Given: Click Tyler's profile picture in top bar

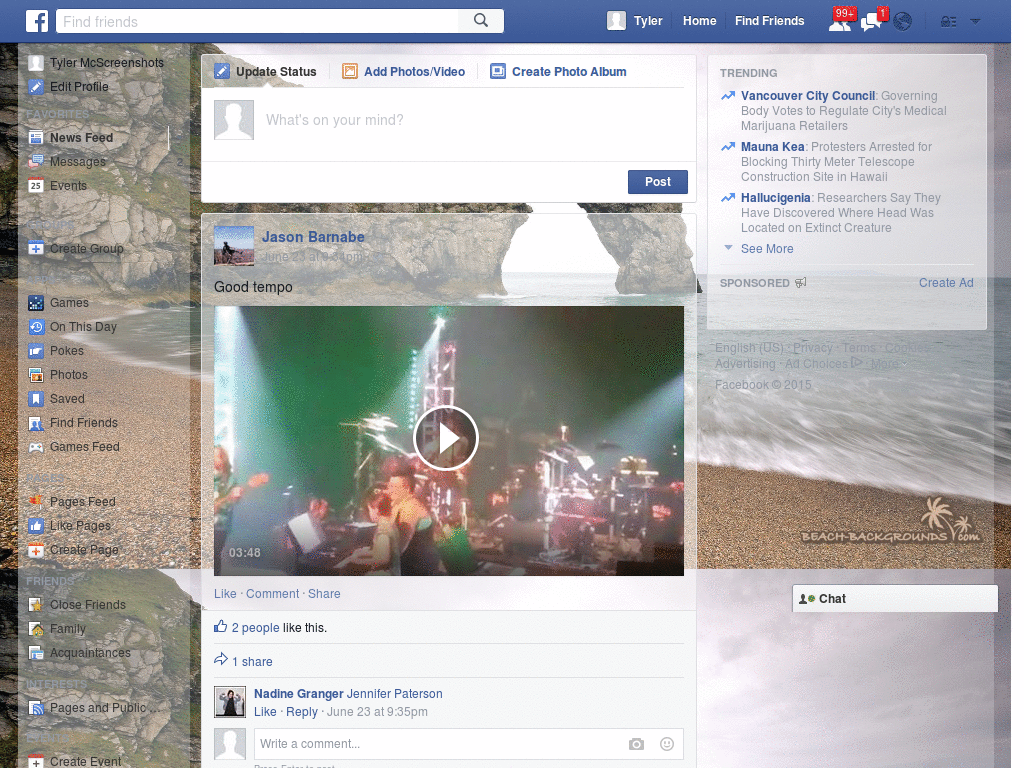Looking at the screenshot, I should pyautogui.click(x=616, y=21).
